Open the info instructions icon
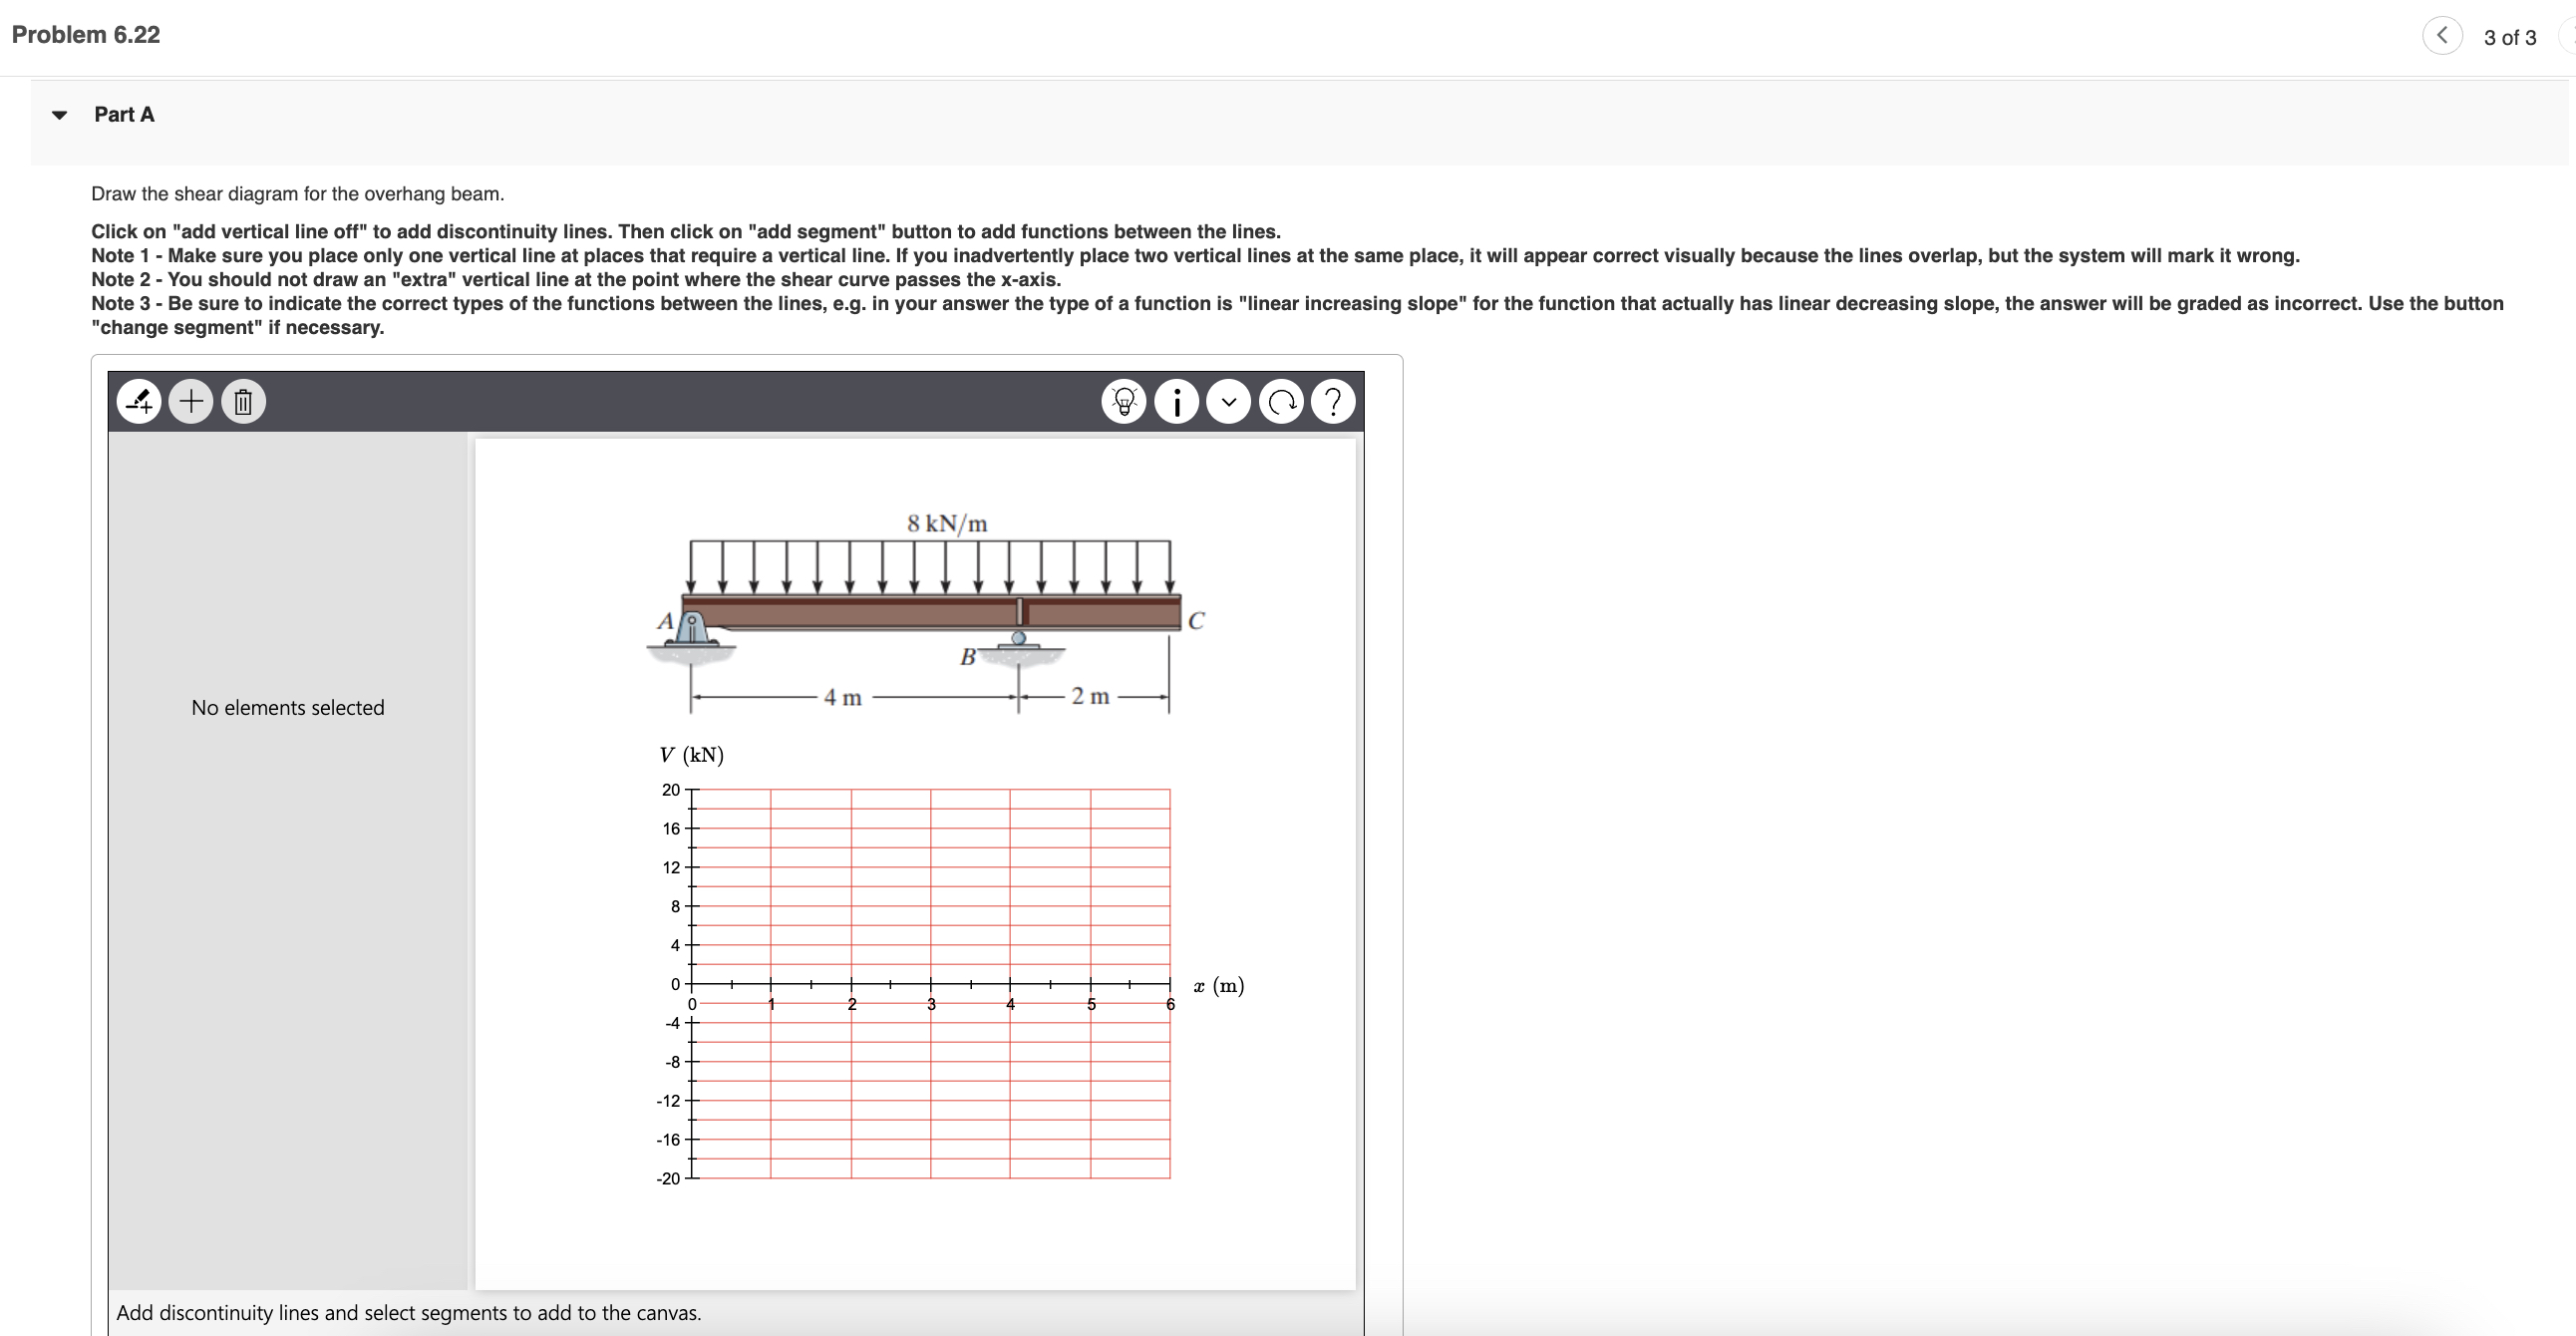Screen dimensions: 2576x1336 tap(1177, 402)
